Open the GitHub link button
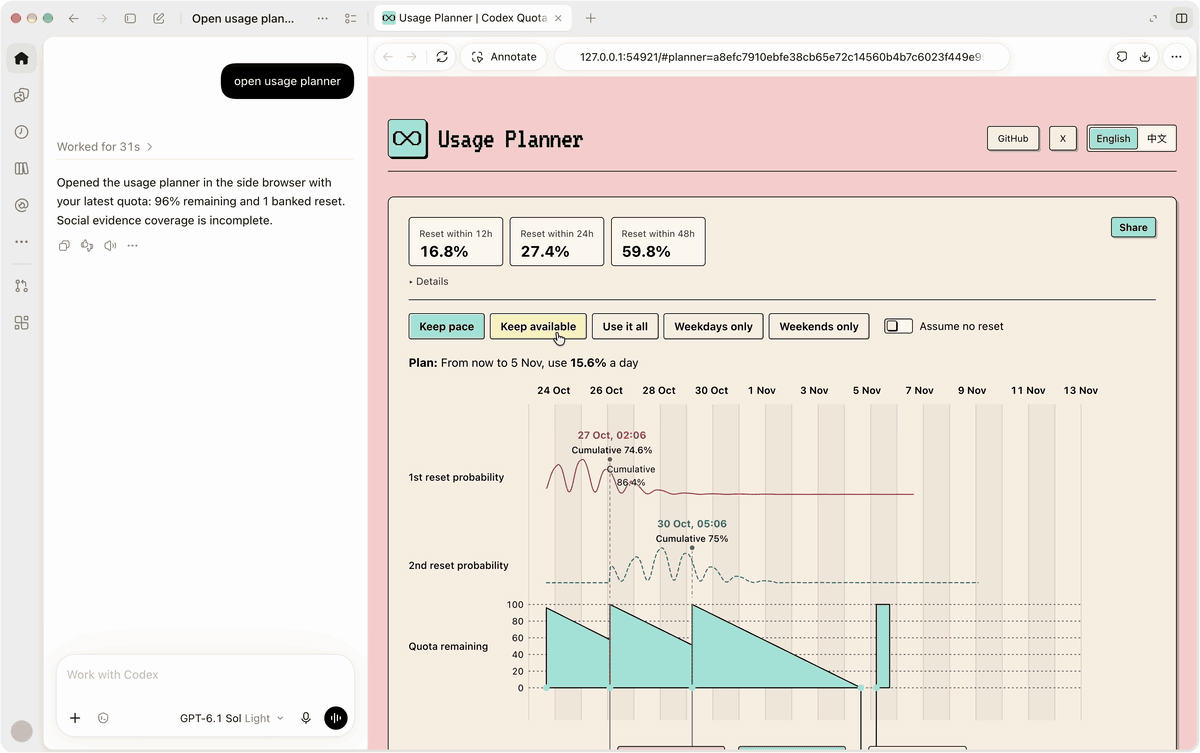This screenshot has height=753, width=1200. 1013,139
